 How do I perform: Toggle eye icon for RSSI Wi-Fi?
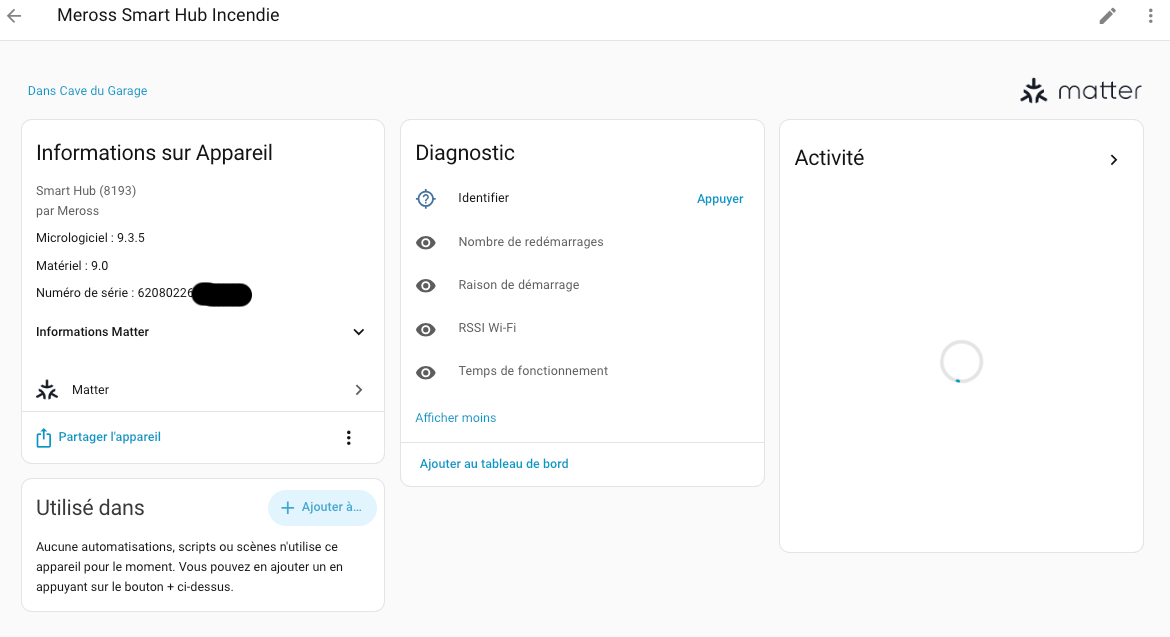coord(425,330)
